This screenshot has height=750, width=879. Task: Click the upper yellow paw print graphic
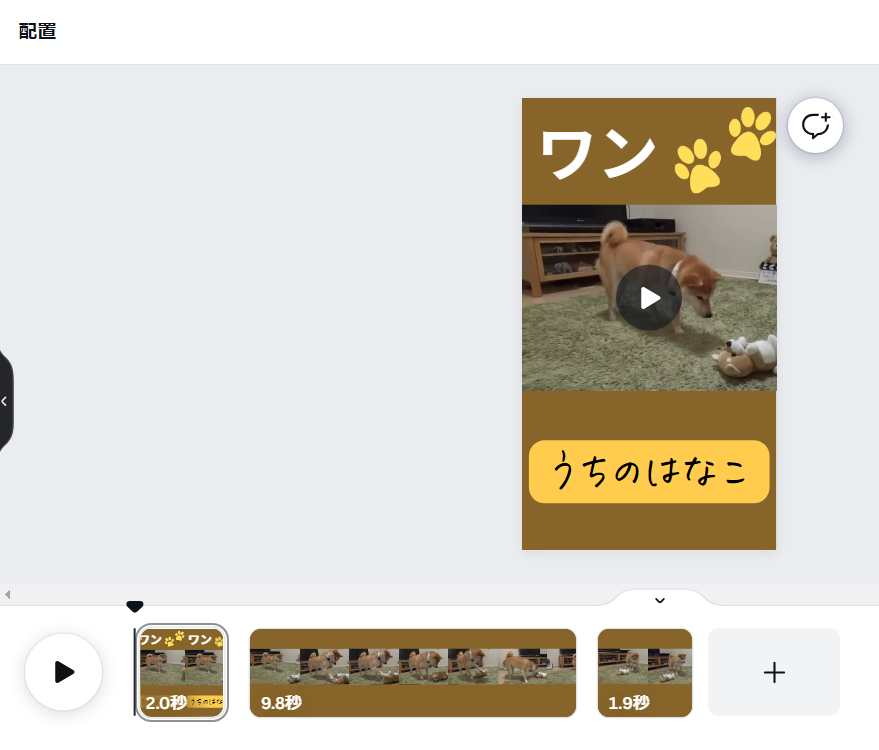coord(752,133)
